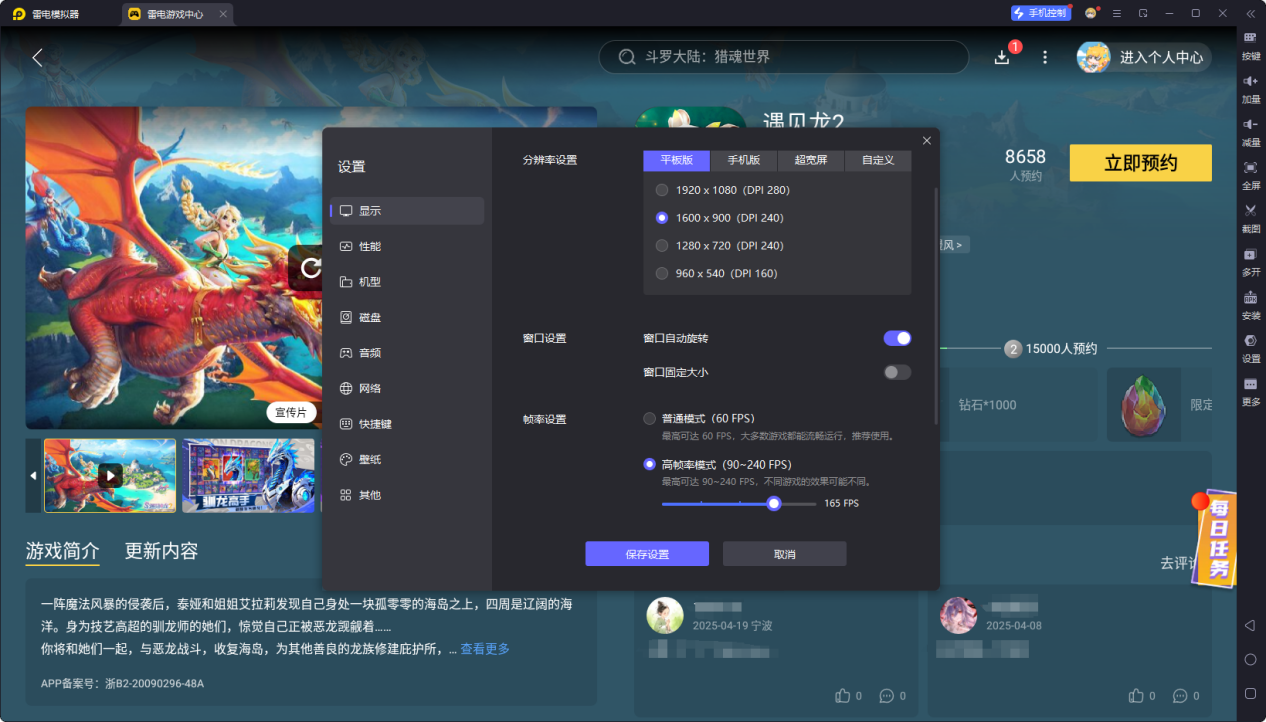1266x722 pixels.
Task: Collapse the right sidebar with double chevron
Action: [1250, 13]
